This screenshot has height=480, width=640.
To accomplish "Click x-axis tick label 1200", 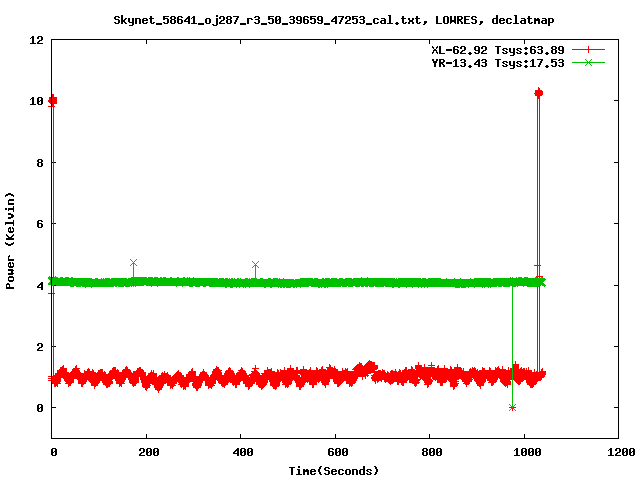I will pyautogui.click(x=621, y=452).
